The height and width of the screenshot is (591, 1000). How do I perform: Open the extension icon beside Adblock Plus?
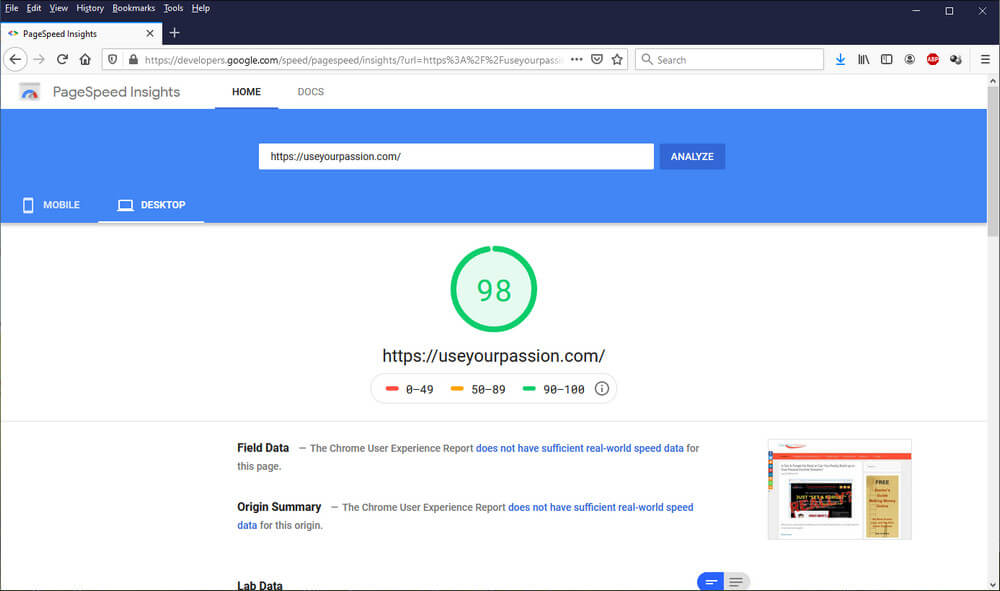tap(955, 59)
